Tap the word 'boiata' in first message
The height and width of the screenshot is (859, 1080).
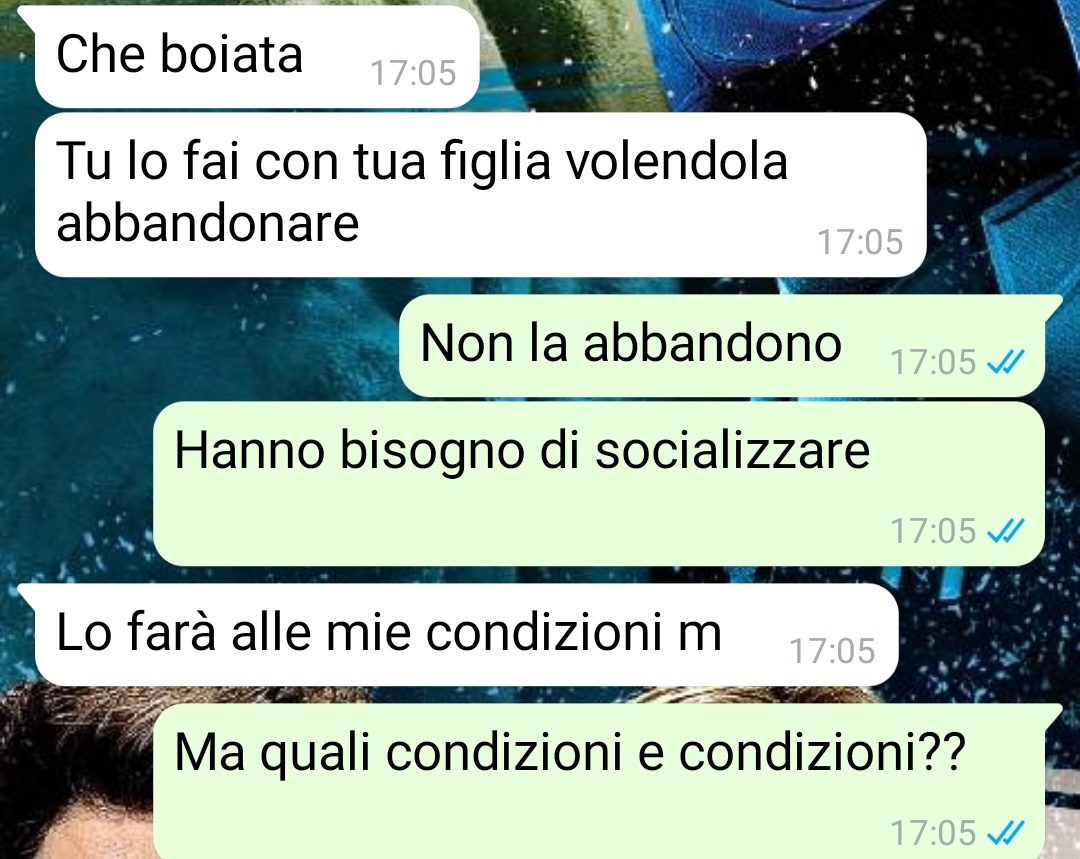[231, 54]
